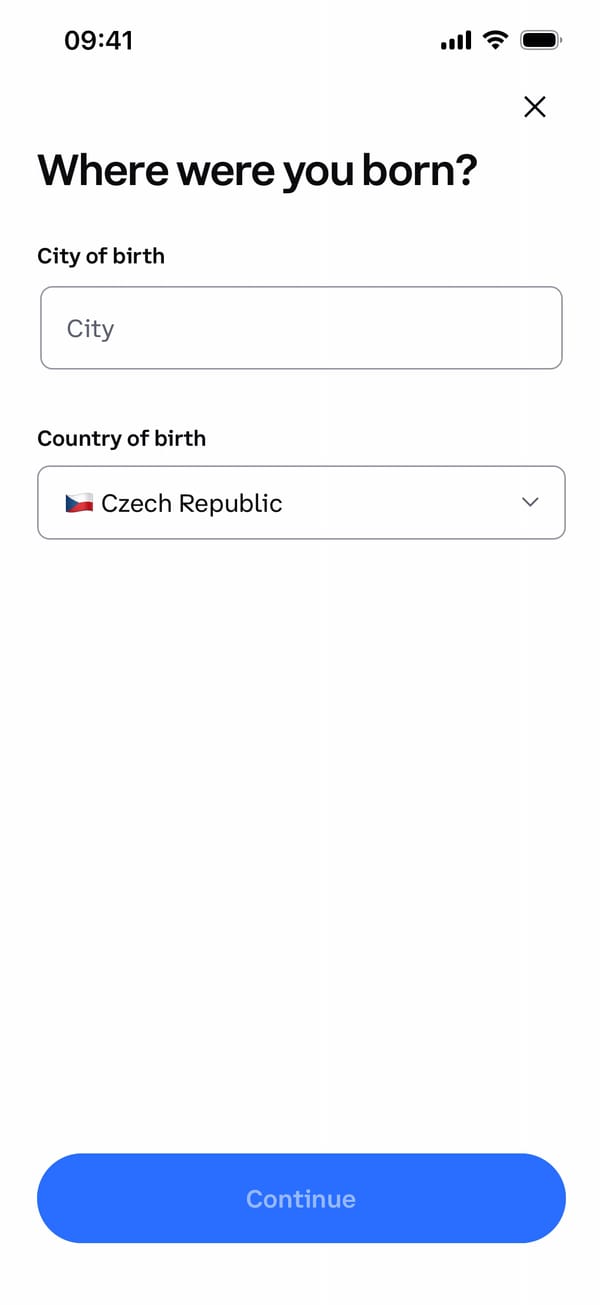Viewport: 603px width, 1305px height.
Task: Tap the word "Czech" beside the flag
Action: 137,503
